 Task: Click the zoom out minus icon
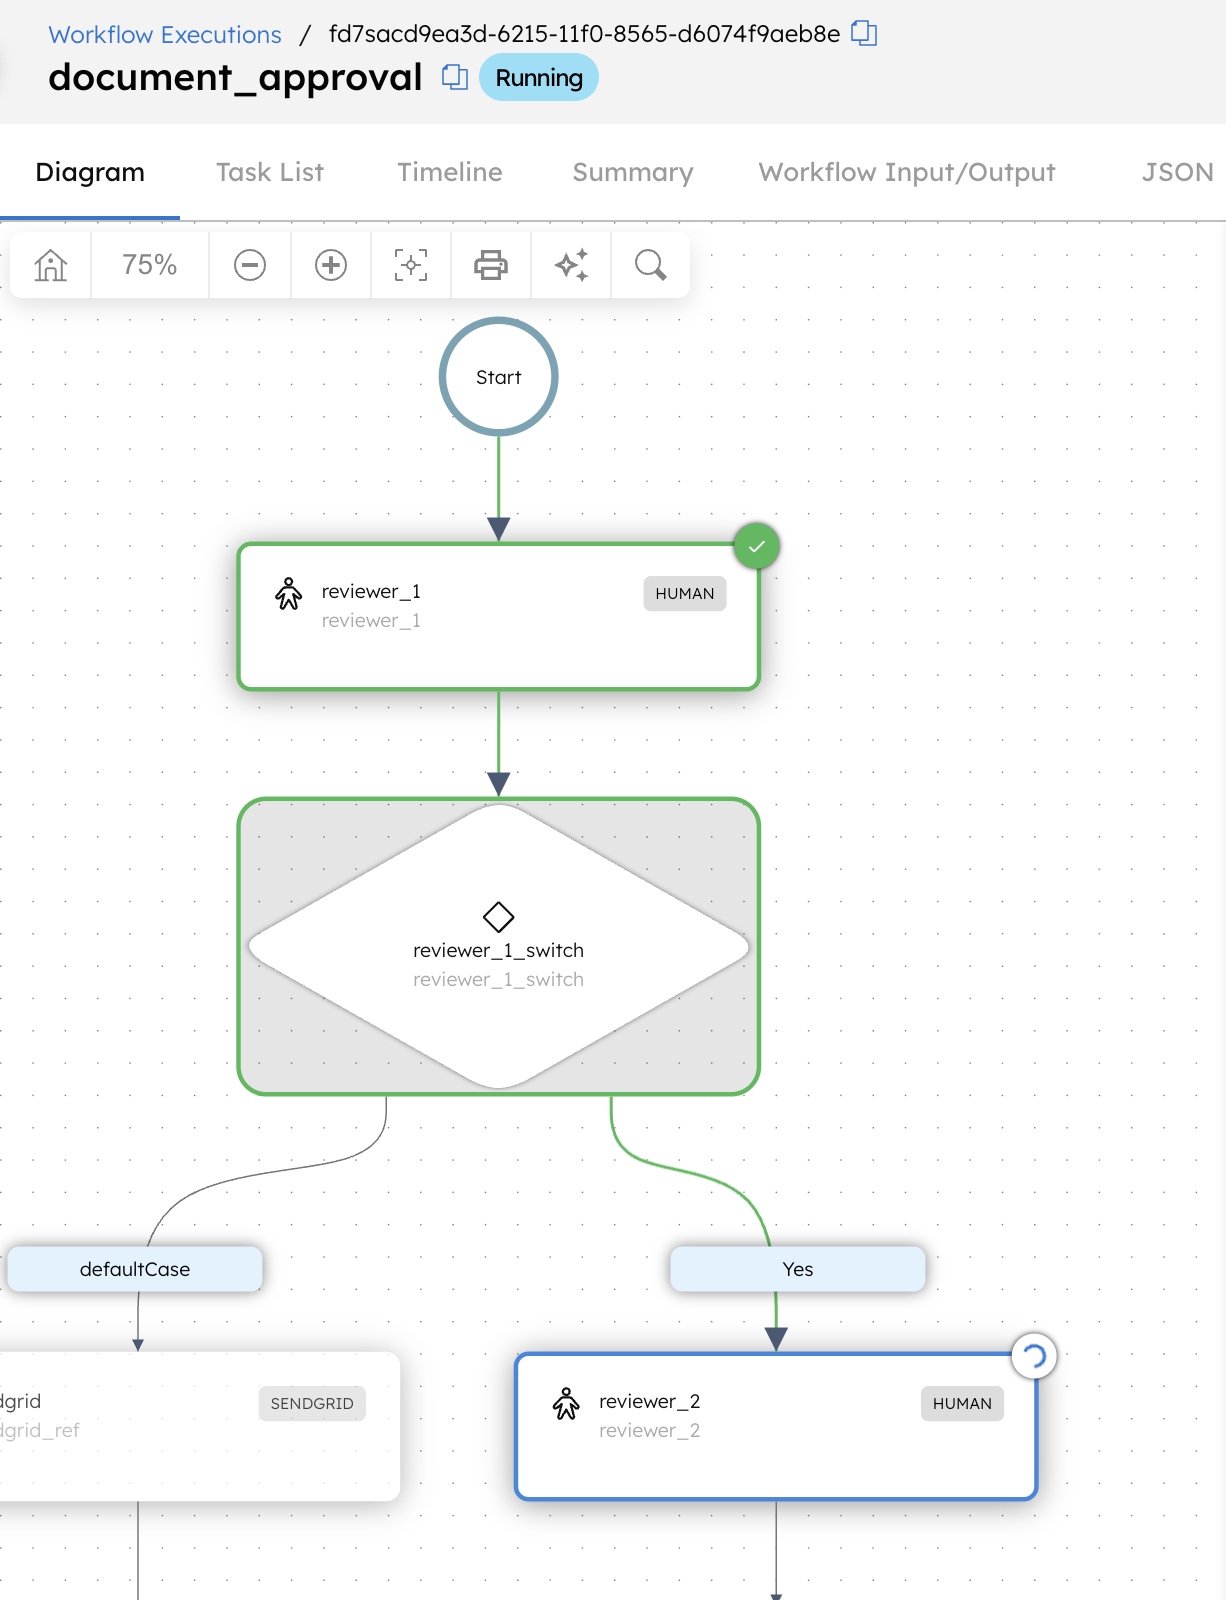click(x=250, y=265)
